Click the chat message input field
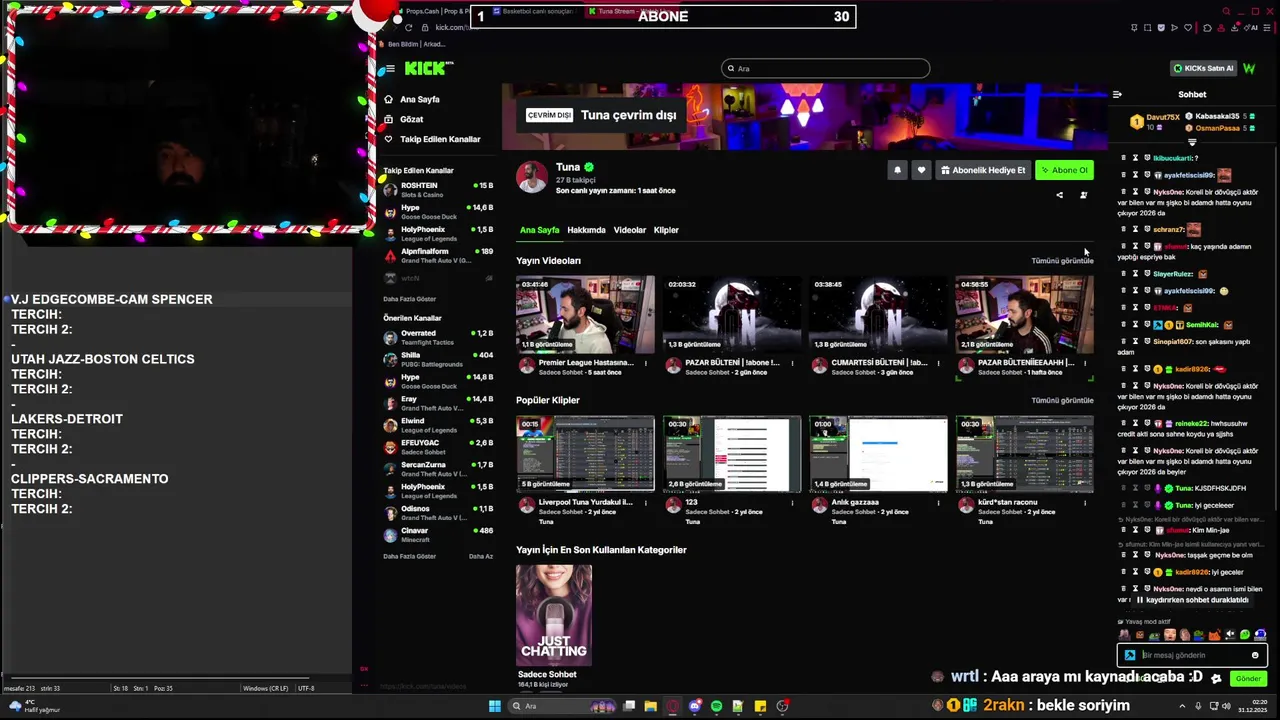The height and width of the screenshot is (720, 1280). click(x=1192, y=655)
